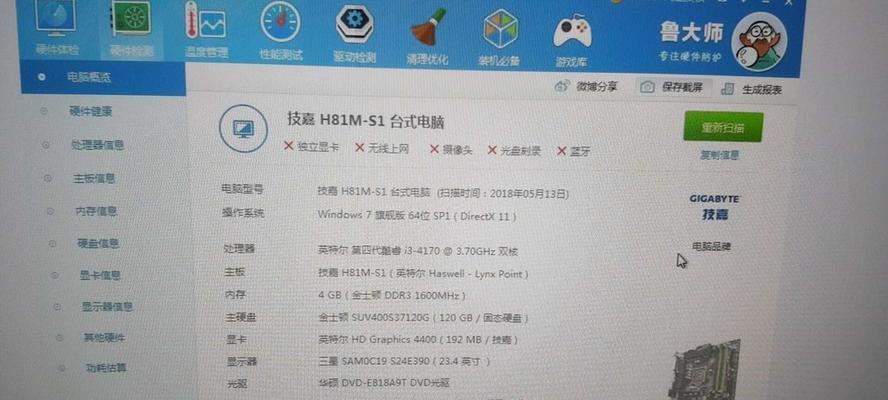888x400 pixels.
Task: Click the title 技嘉 H81M-S1 台式电脑
Action: coord(365,121)
